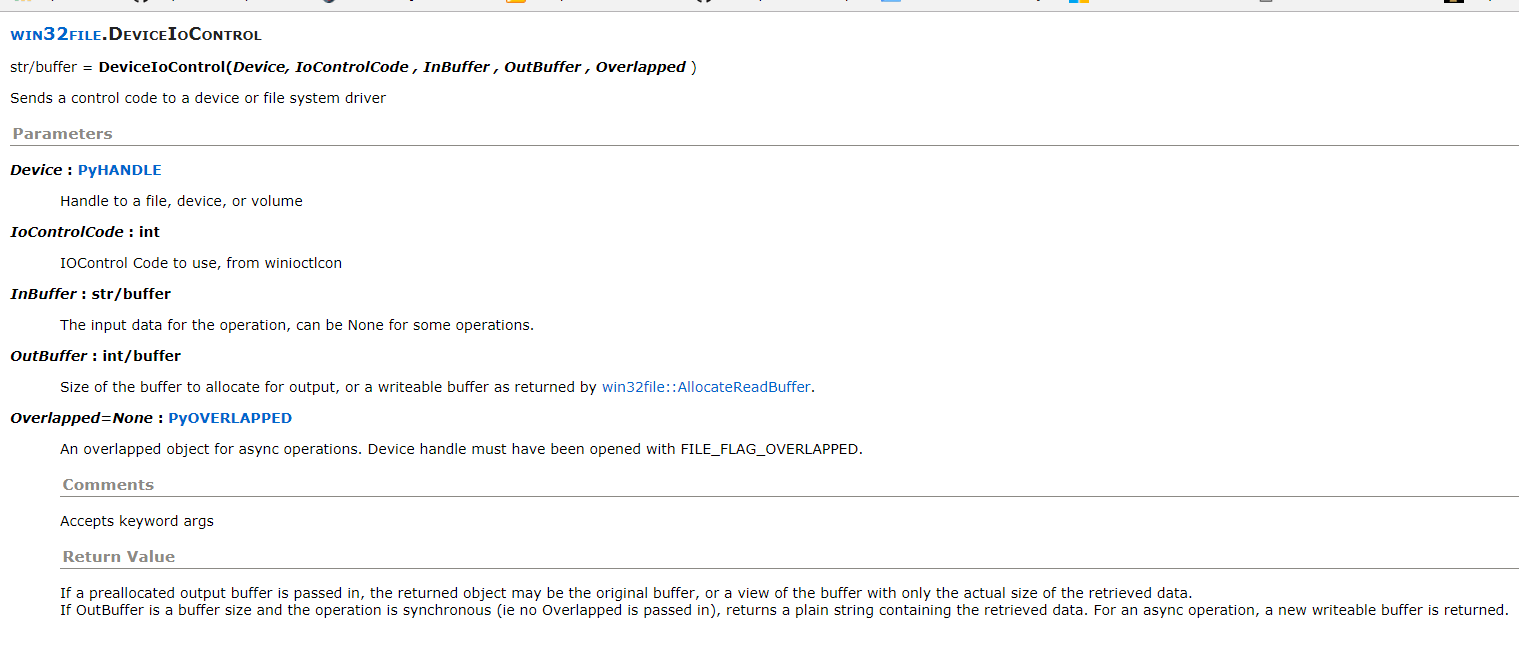Click the Overlapped=None parameter name
The height and width of the screenshot is (654, 1519).
(x=81, y=418)
